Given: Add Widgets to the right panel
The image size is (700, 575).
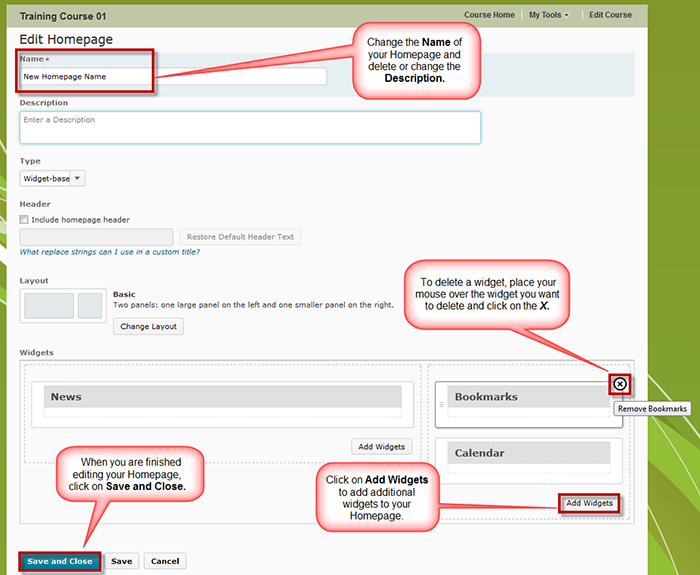Looking at the screenshot, I should click(589, 503).
